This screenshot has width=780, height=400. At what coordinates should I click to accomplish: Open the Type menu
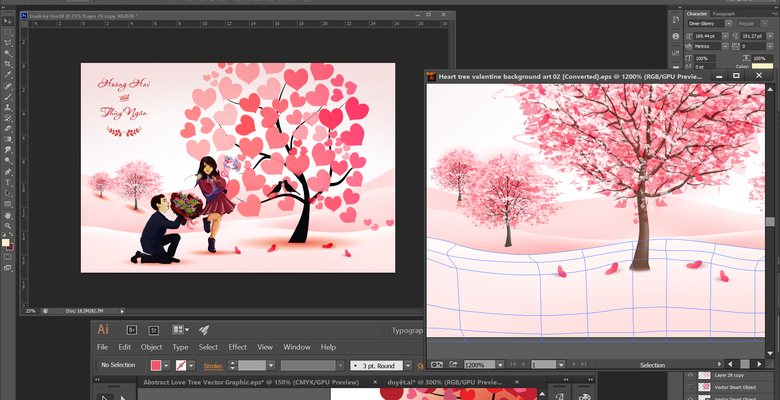tap(180, 347)
